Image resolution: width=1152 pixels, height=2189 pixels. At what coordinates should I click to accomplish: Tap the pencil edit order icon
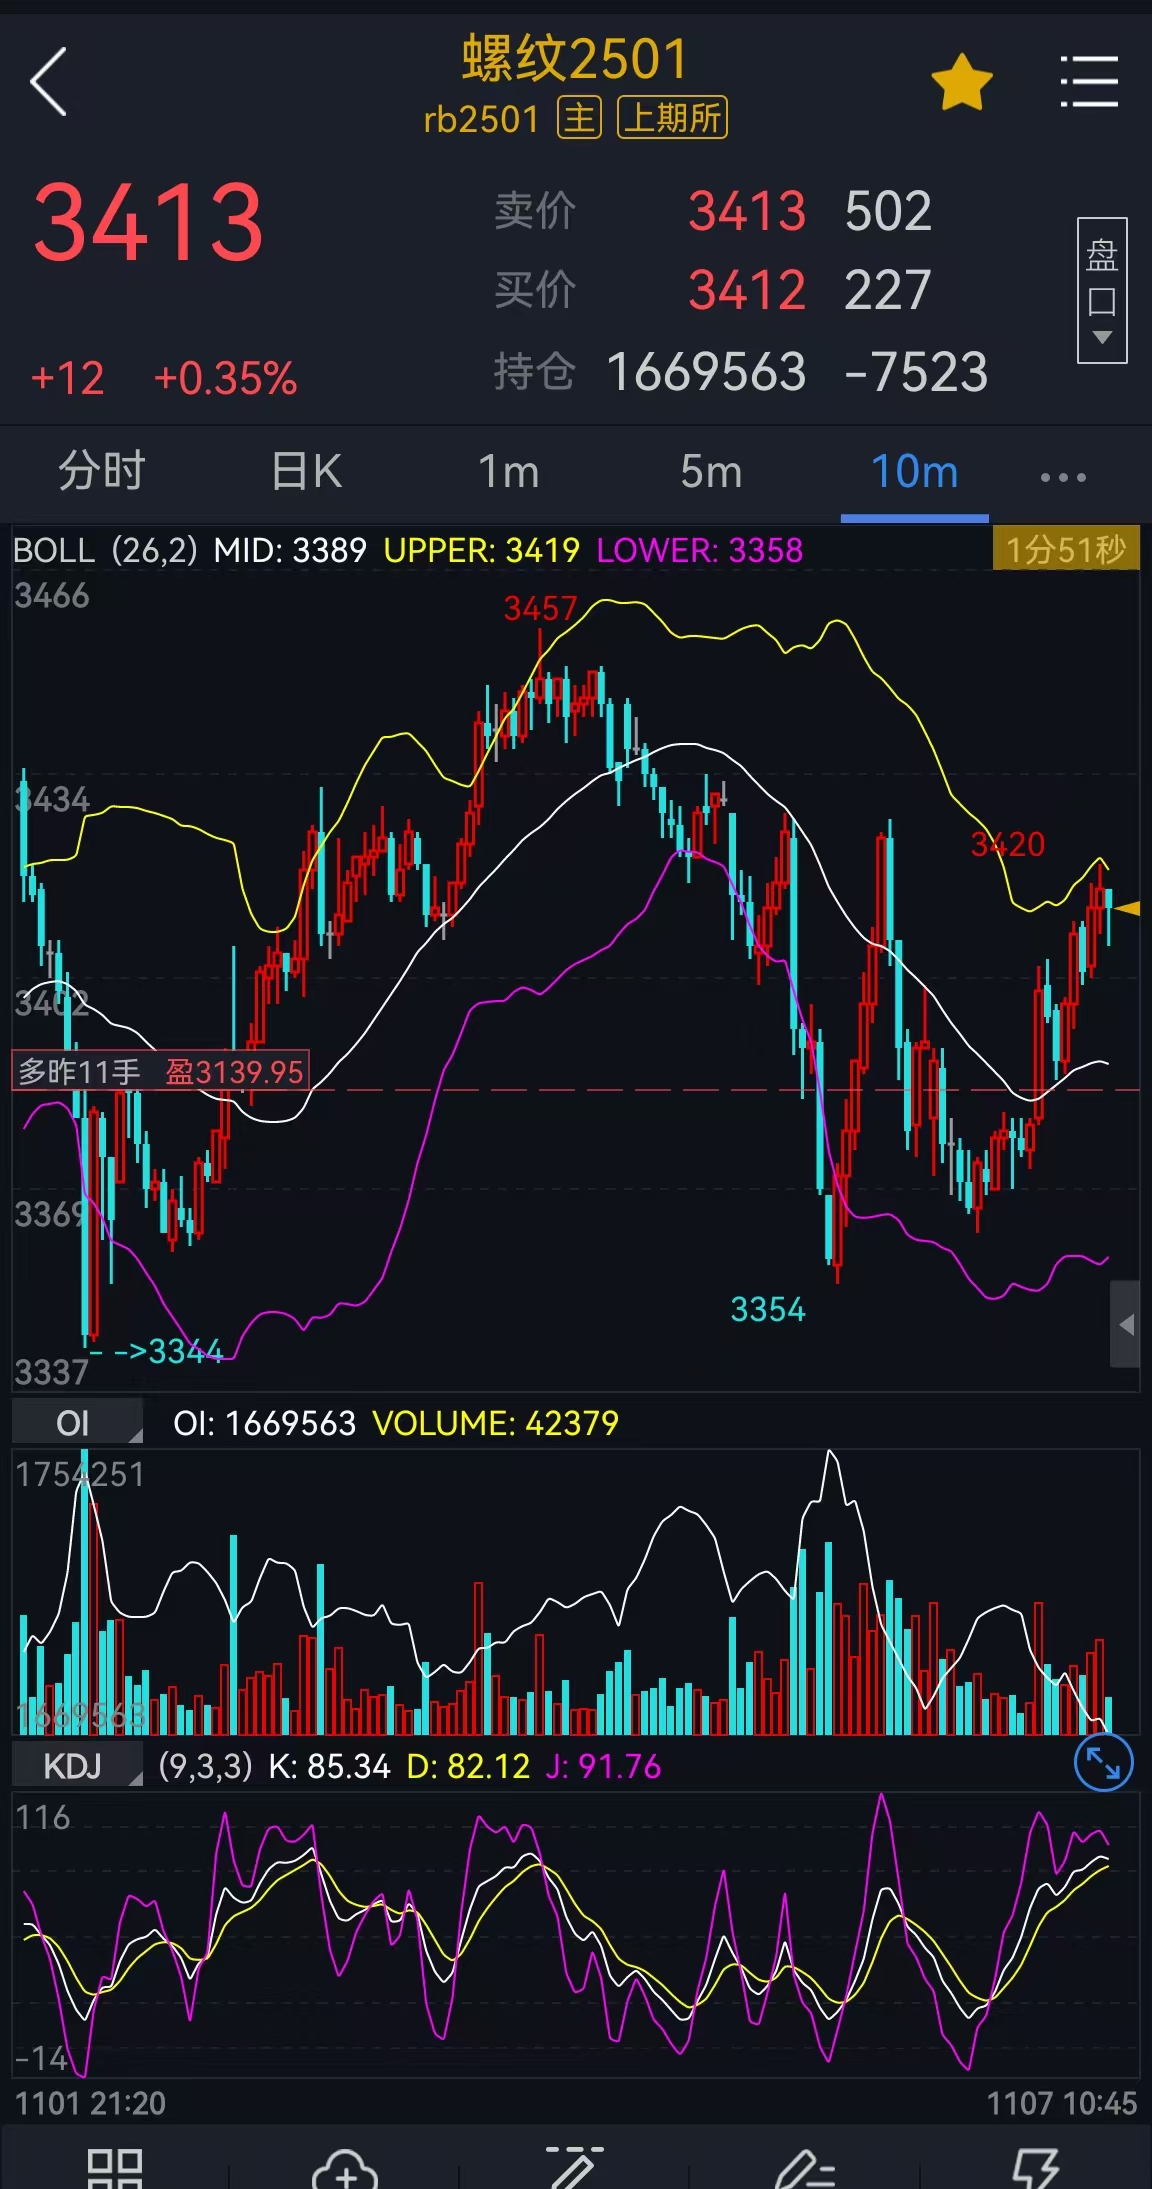tap(804, 2168)
